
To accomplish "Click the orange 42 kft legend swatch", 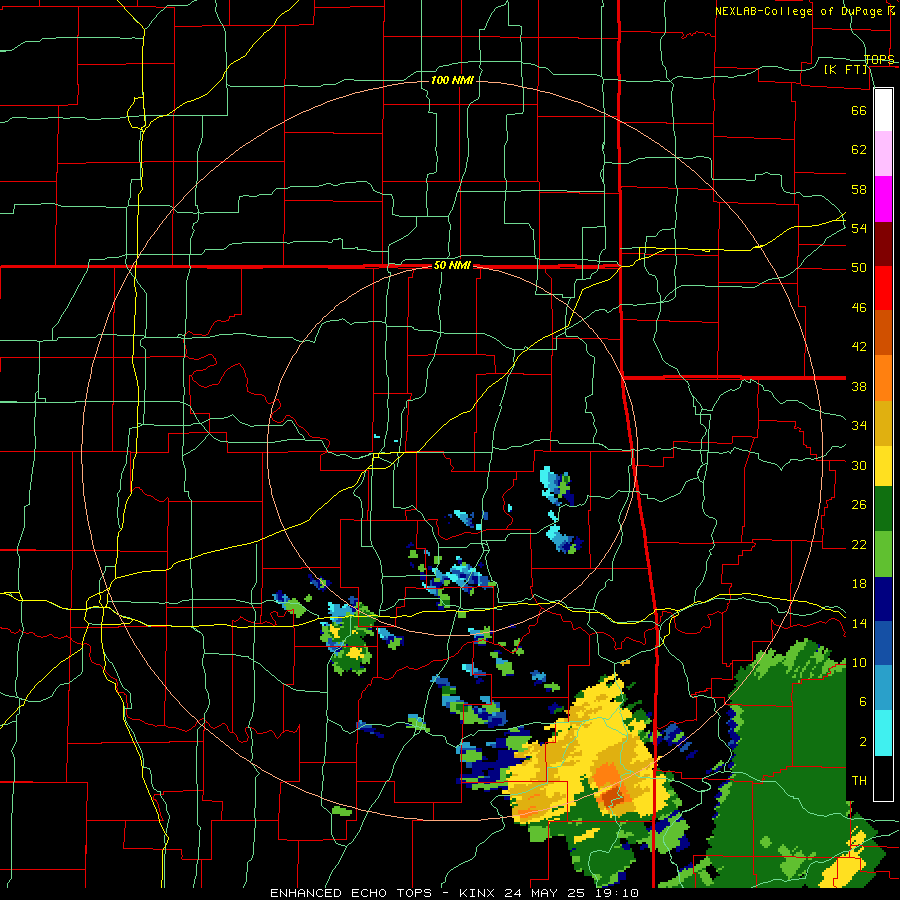I will (x=883, y=378).
